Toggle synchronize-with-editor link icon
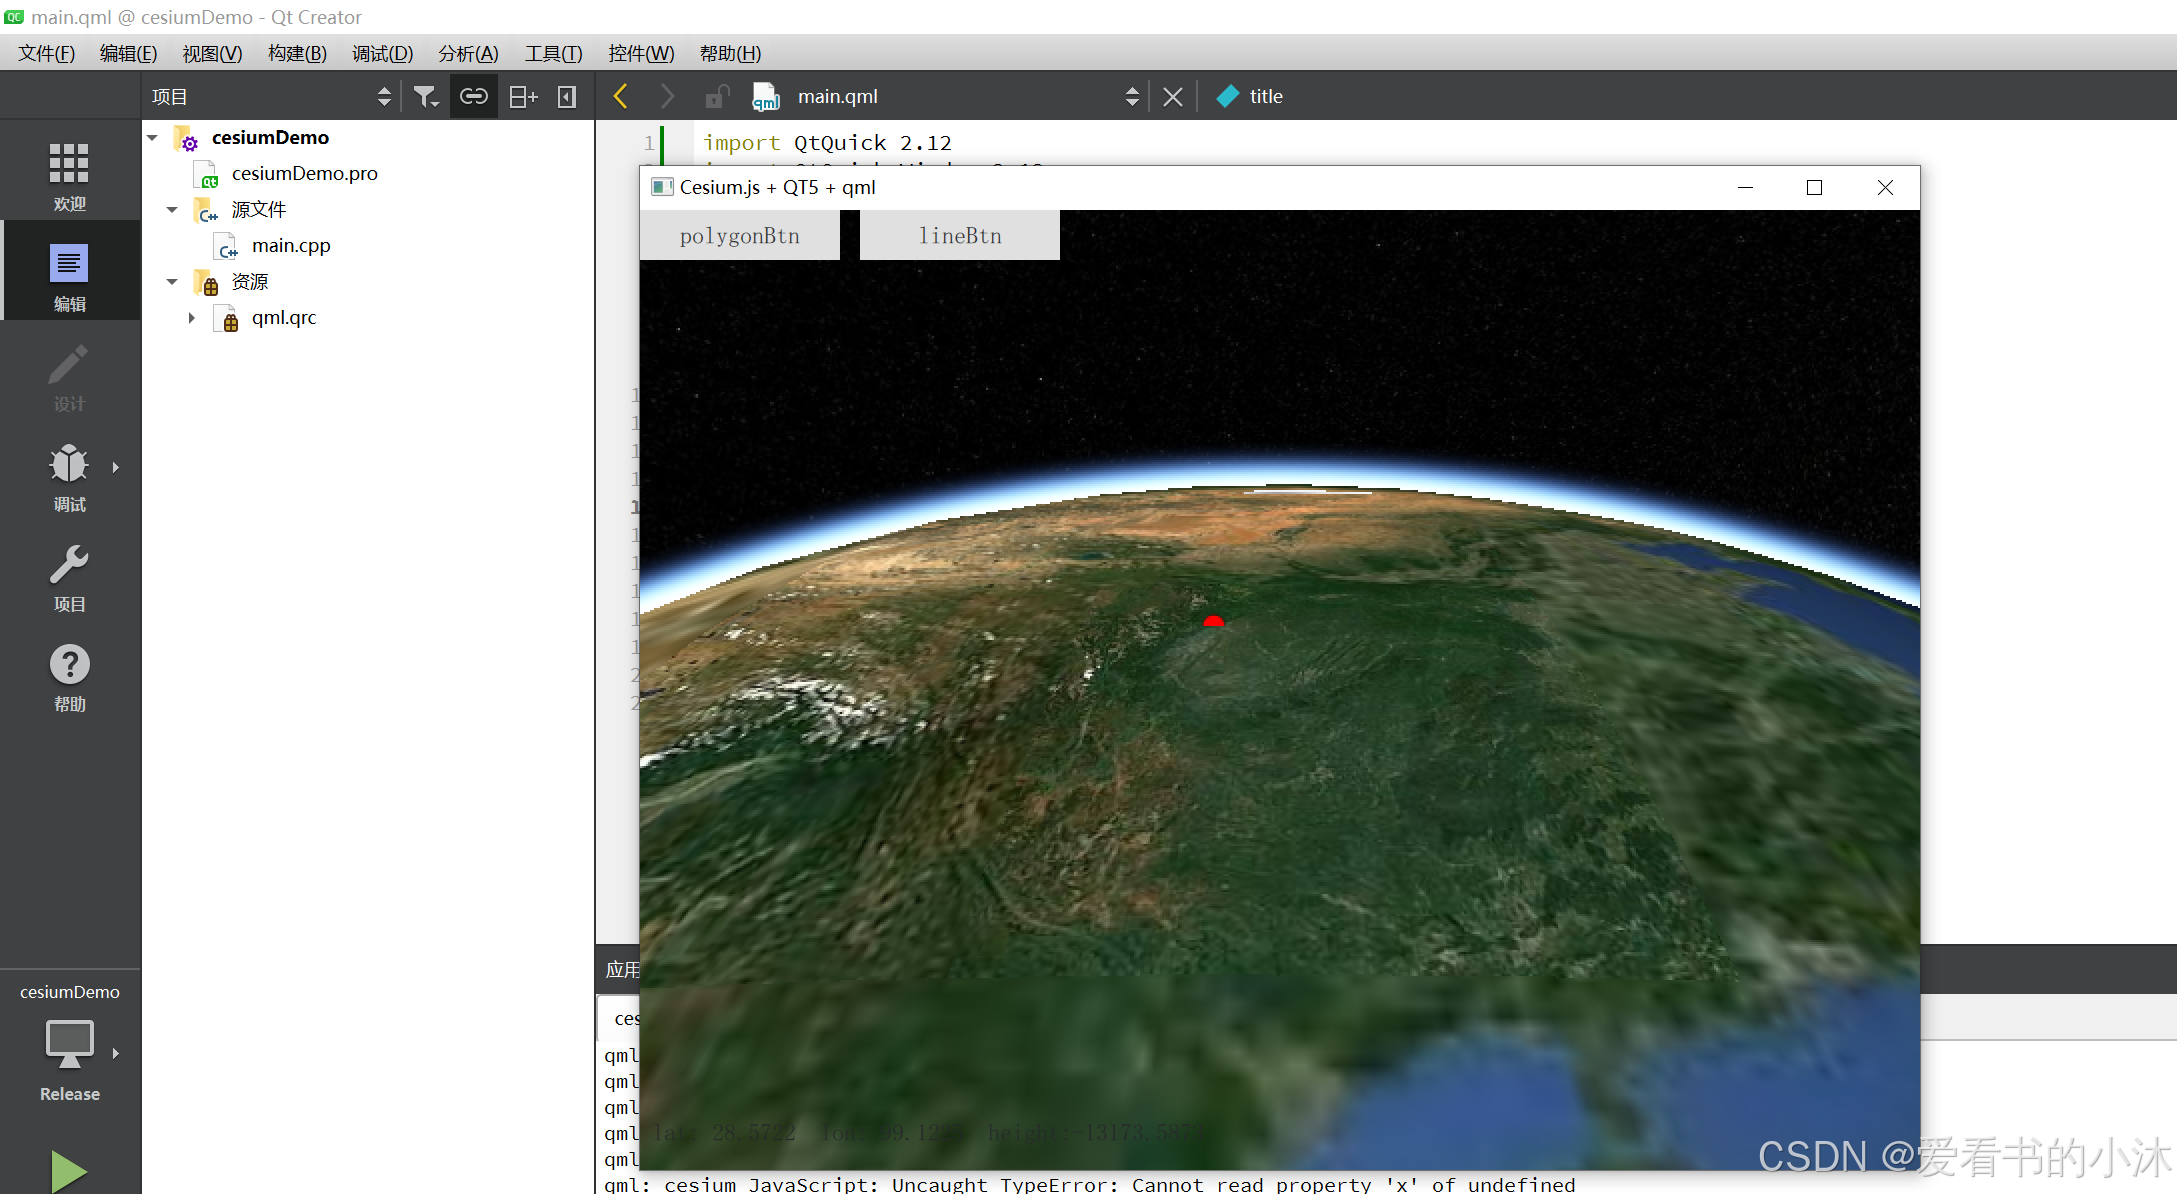 coord(473,95)
